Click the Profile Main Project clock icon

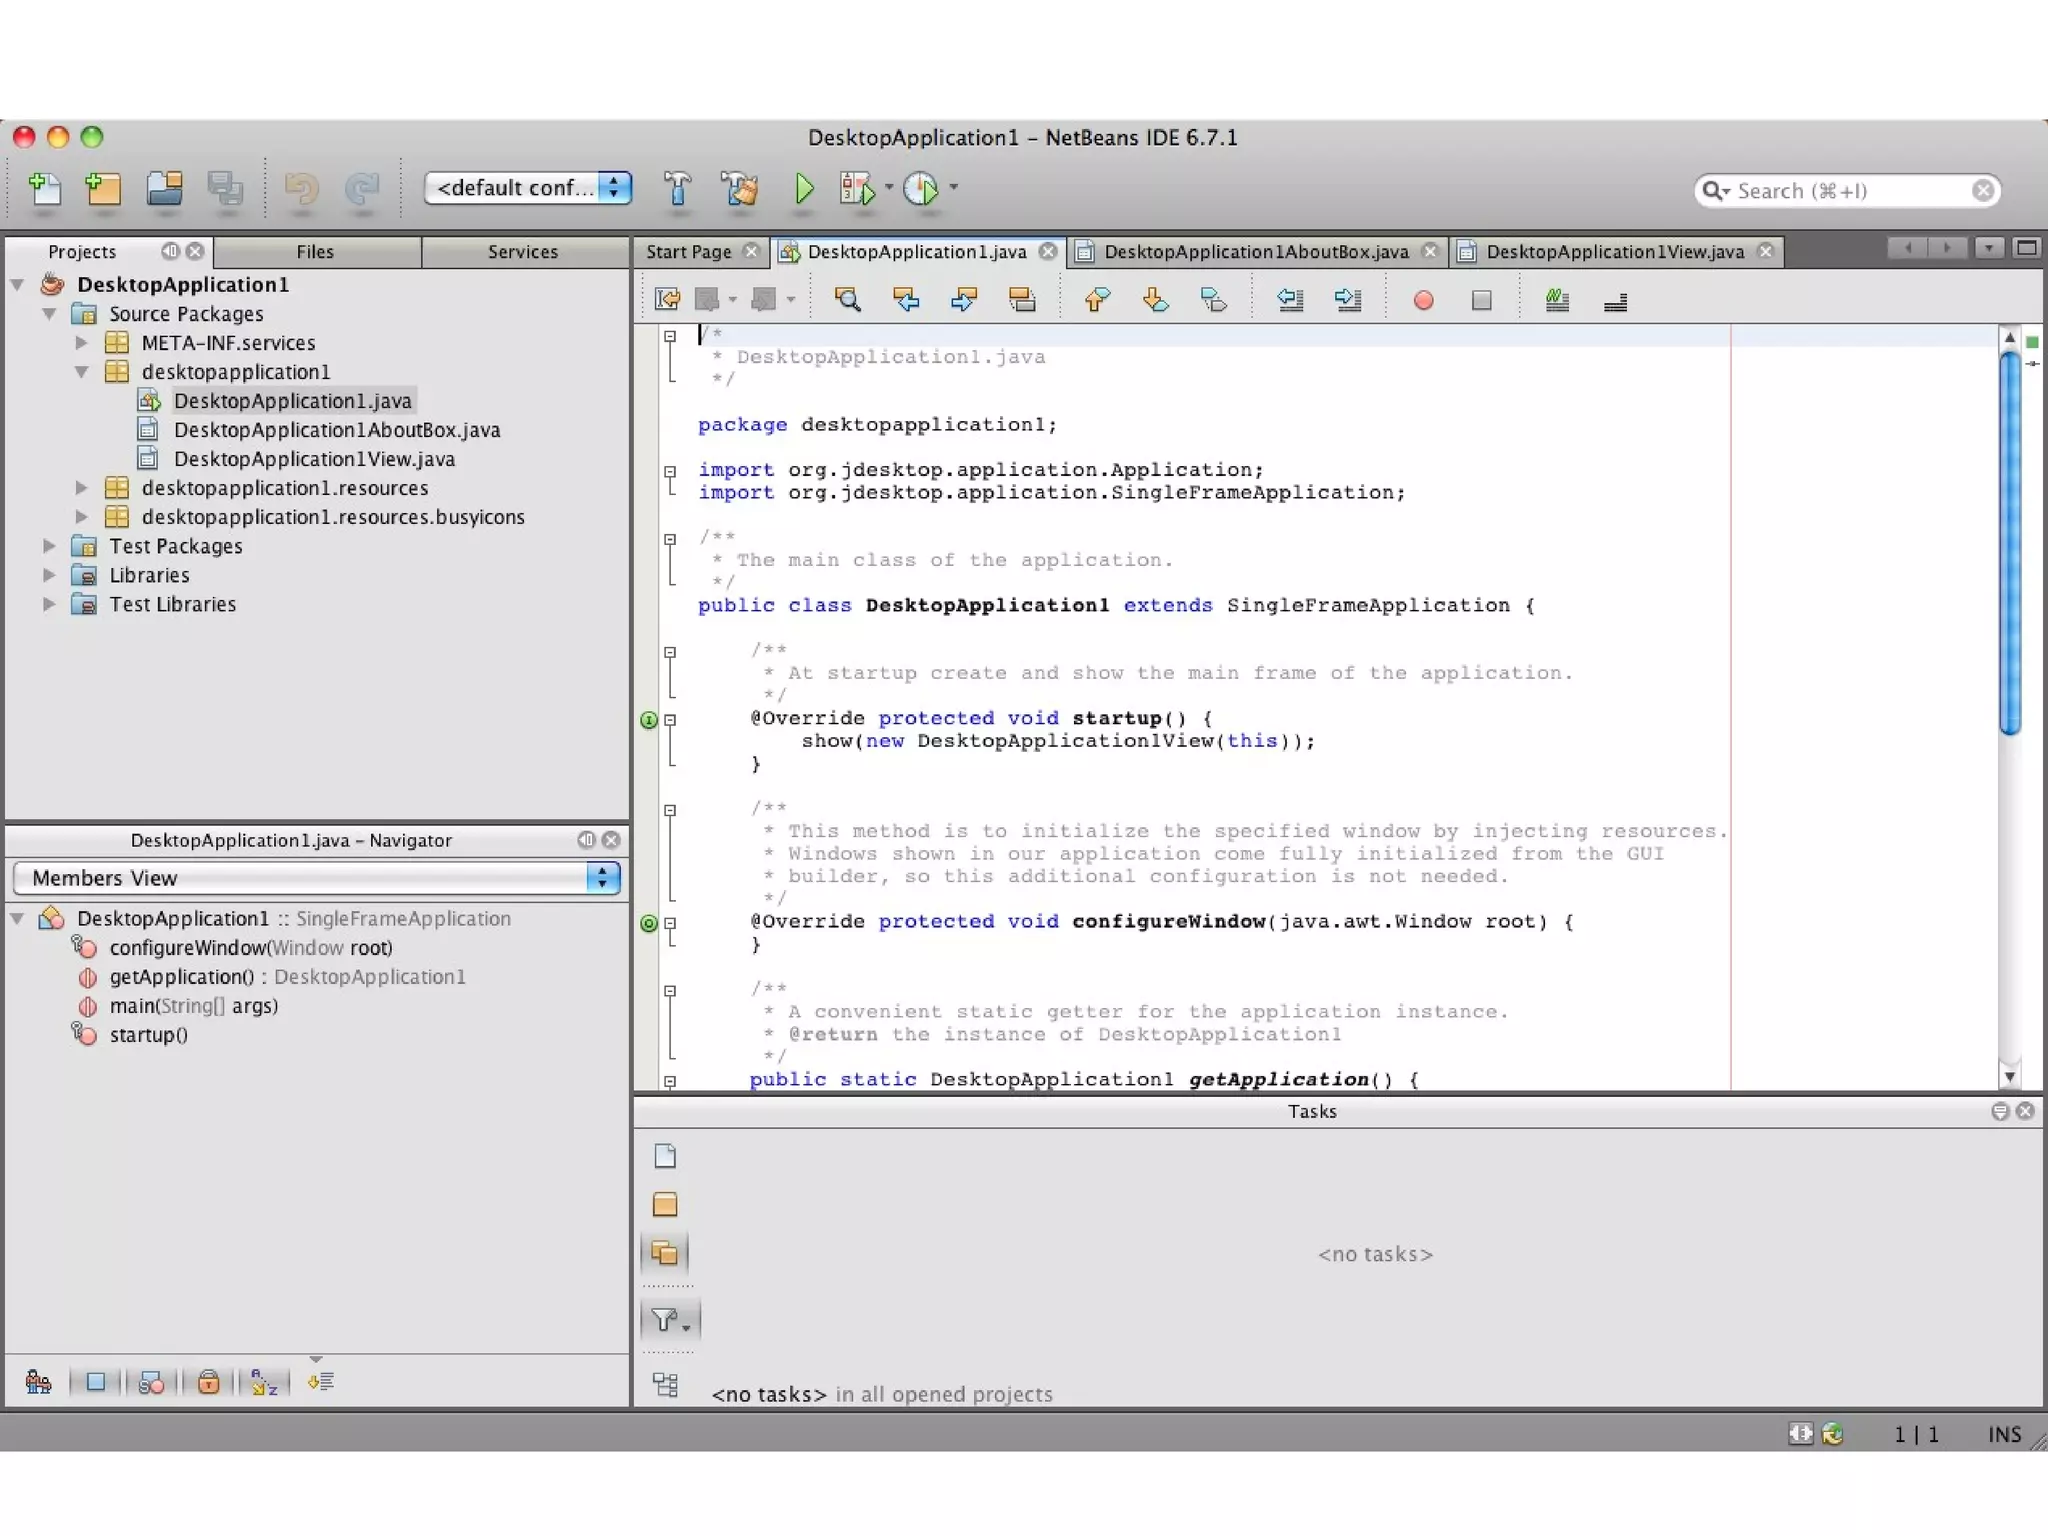[921, 189]
